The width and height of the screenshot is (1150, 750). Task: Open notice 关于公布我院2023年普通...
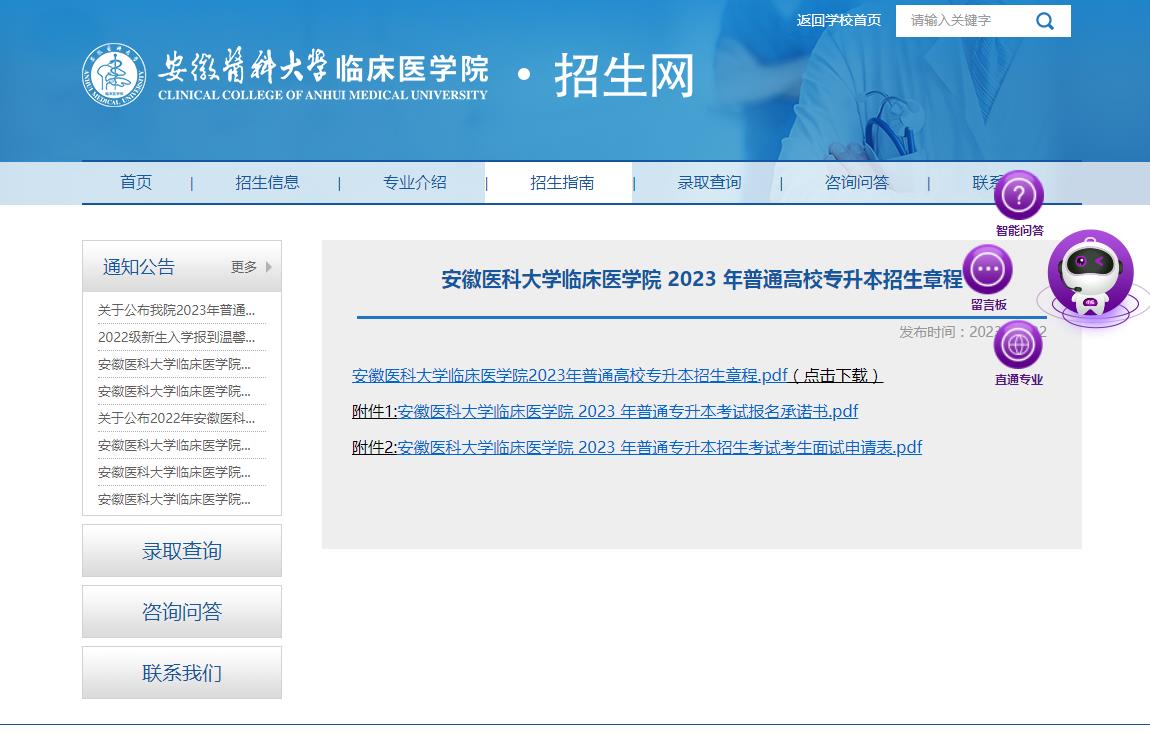tap(176, 310)
